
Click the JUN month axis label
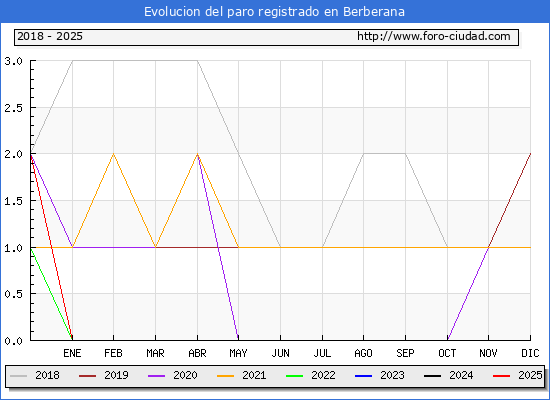pyautogui.click(x=280, y=353)
